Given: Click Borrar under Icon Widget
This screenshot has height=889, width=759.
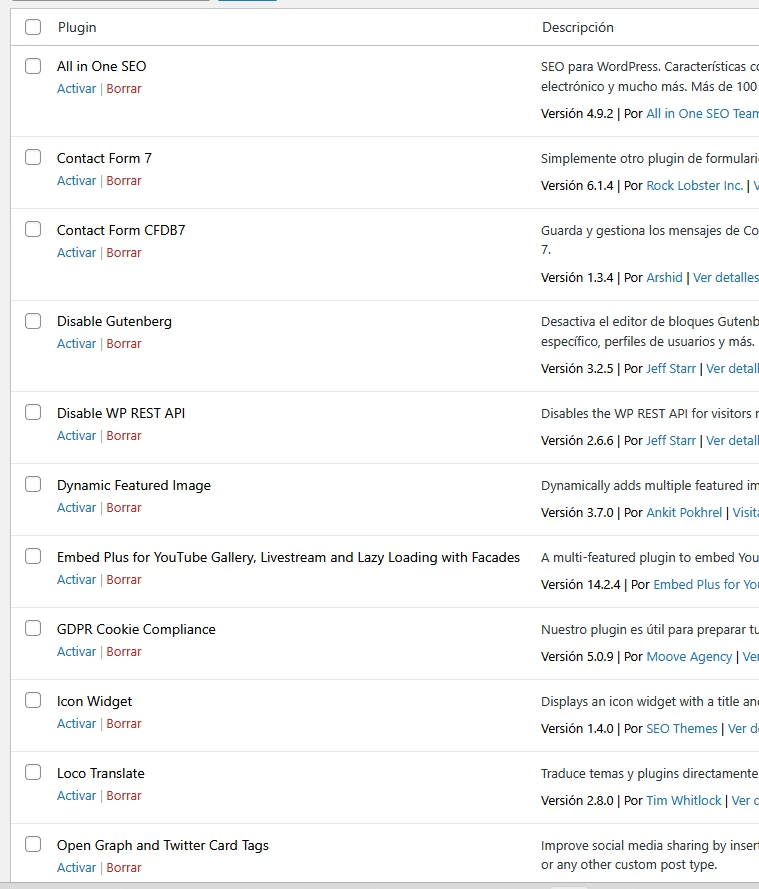Looking at the screenshot, I should (x=124, y=723).
